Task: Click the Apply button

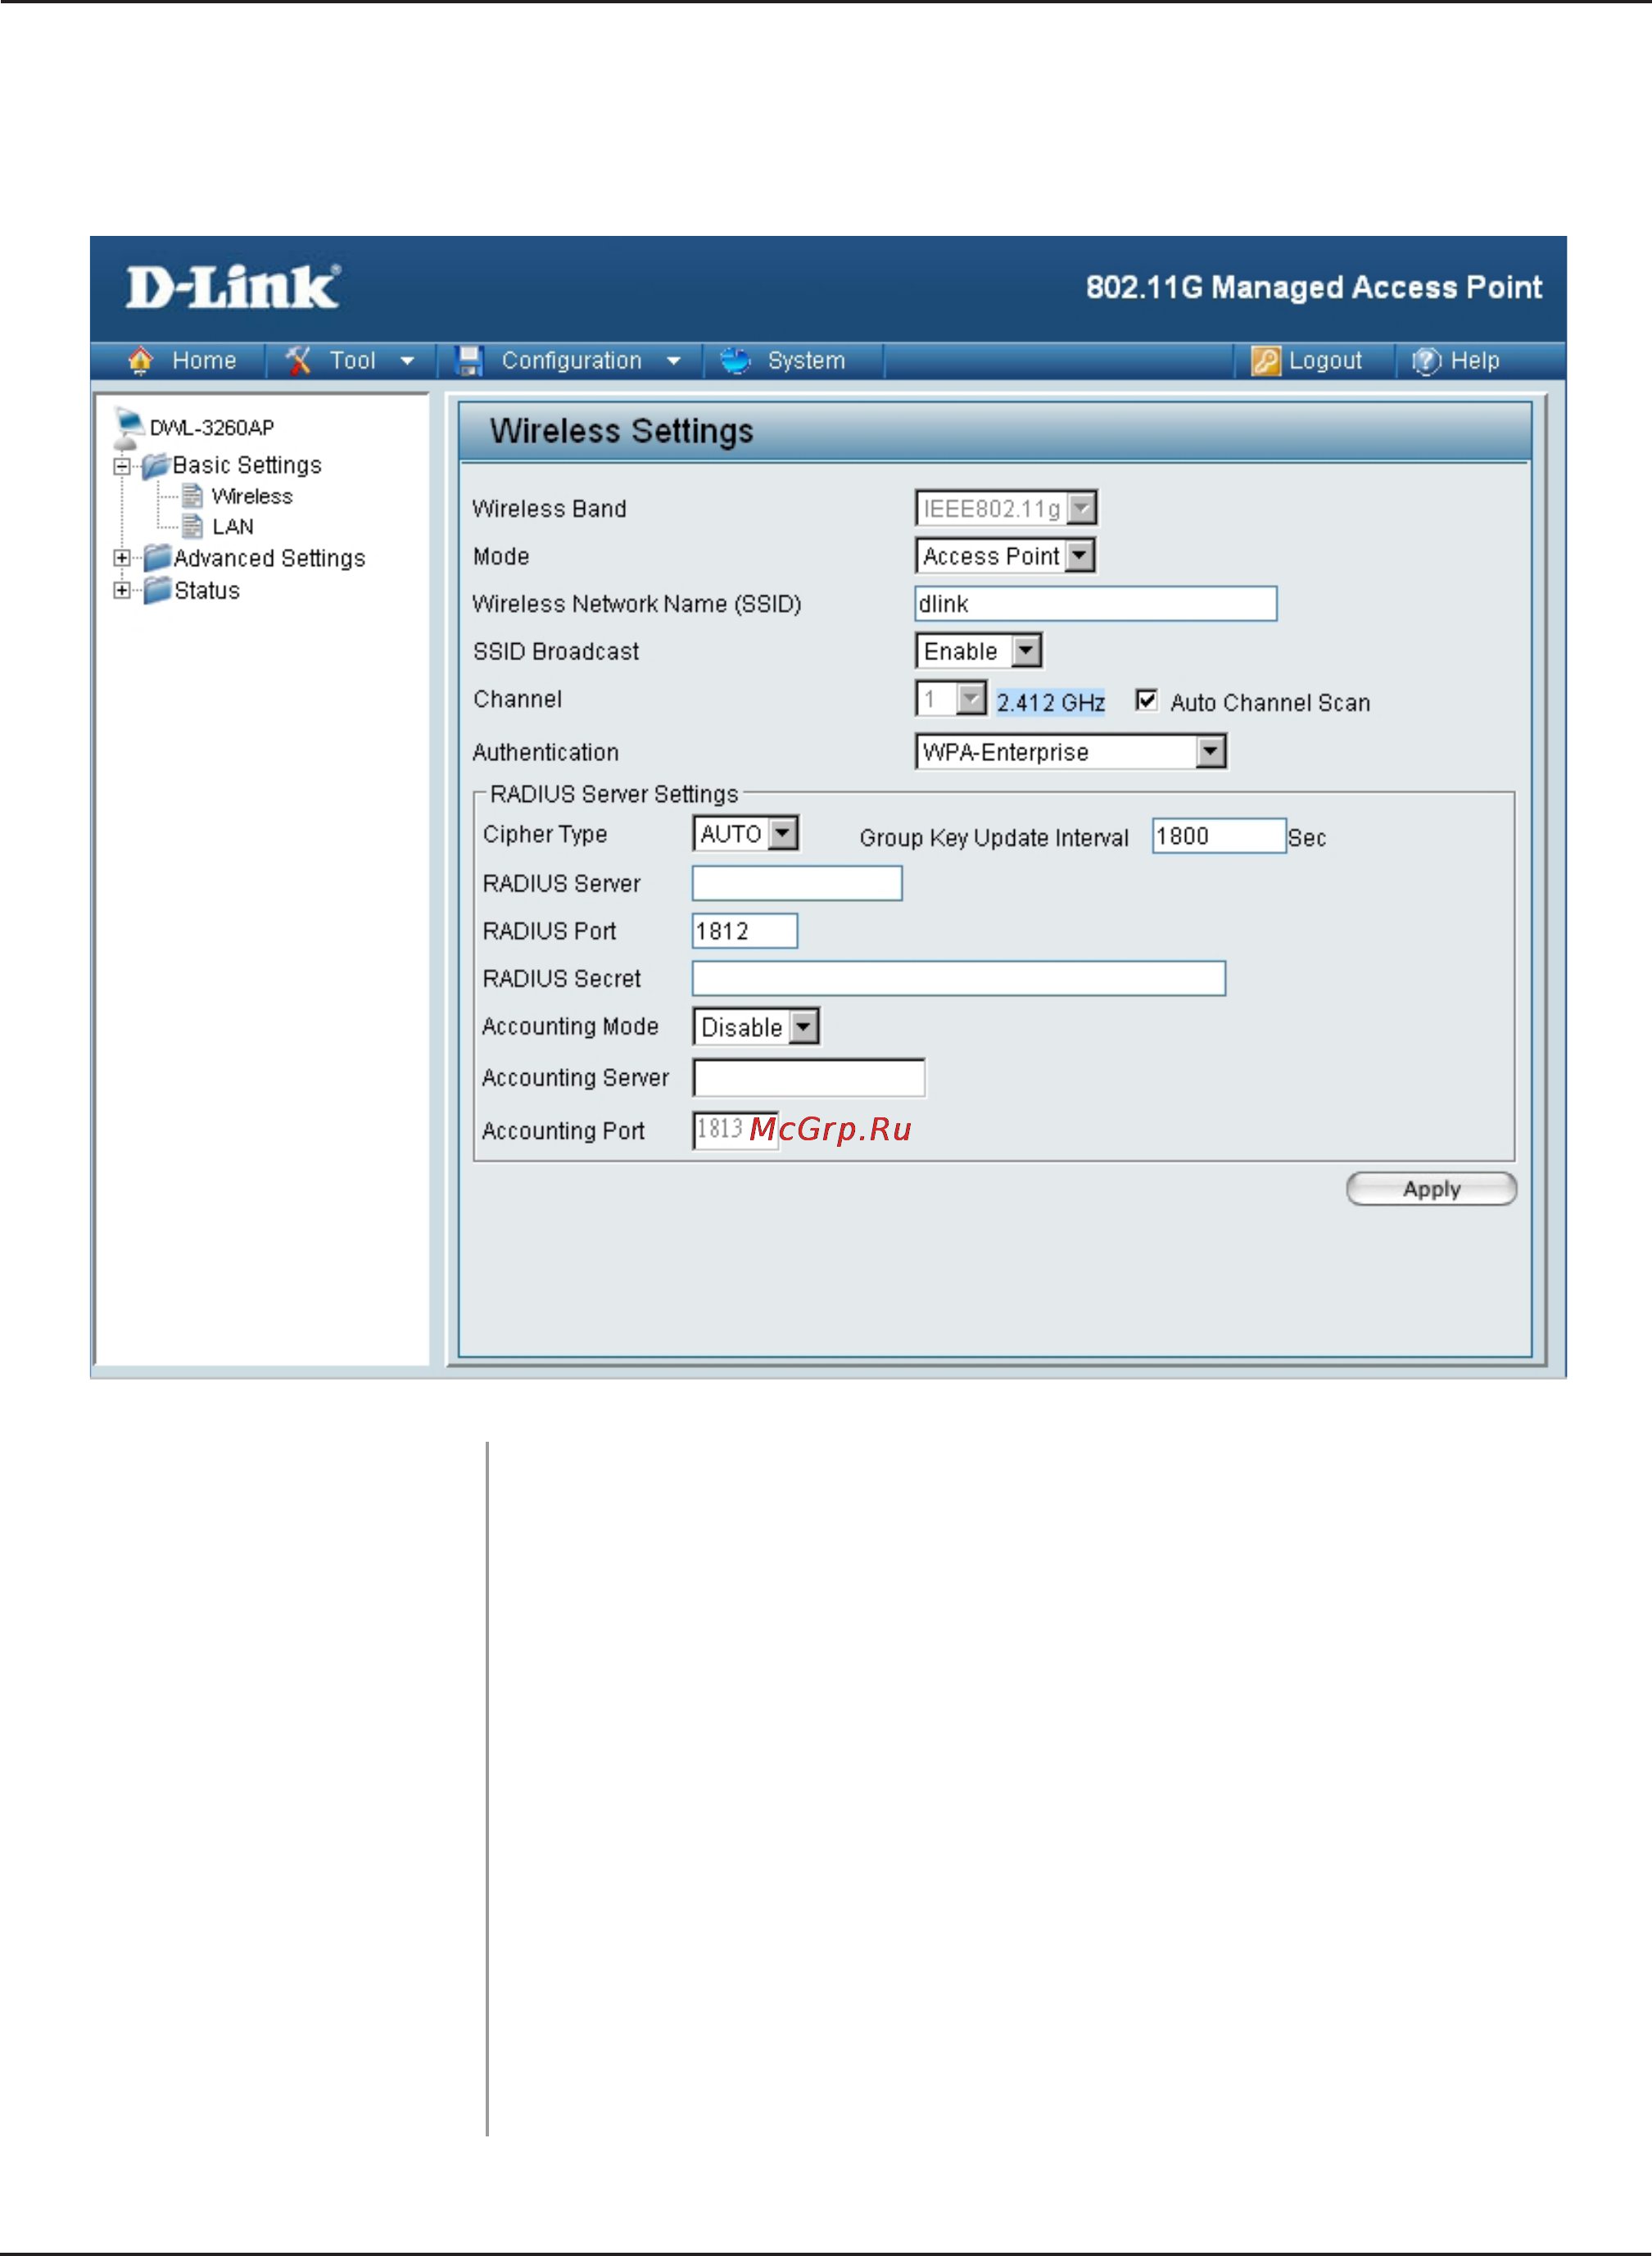Action: tap(1431, 1189)
